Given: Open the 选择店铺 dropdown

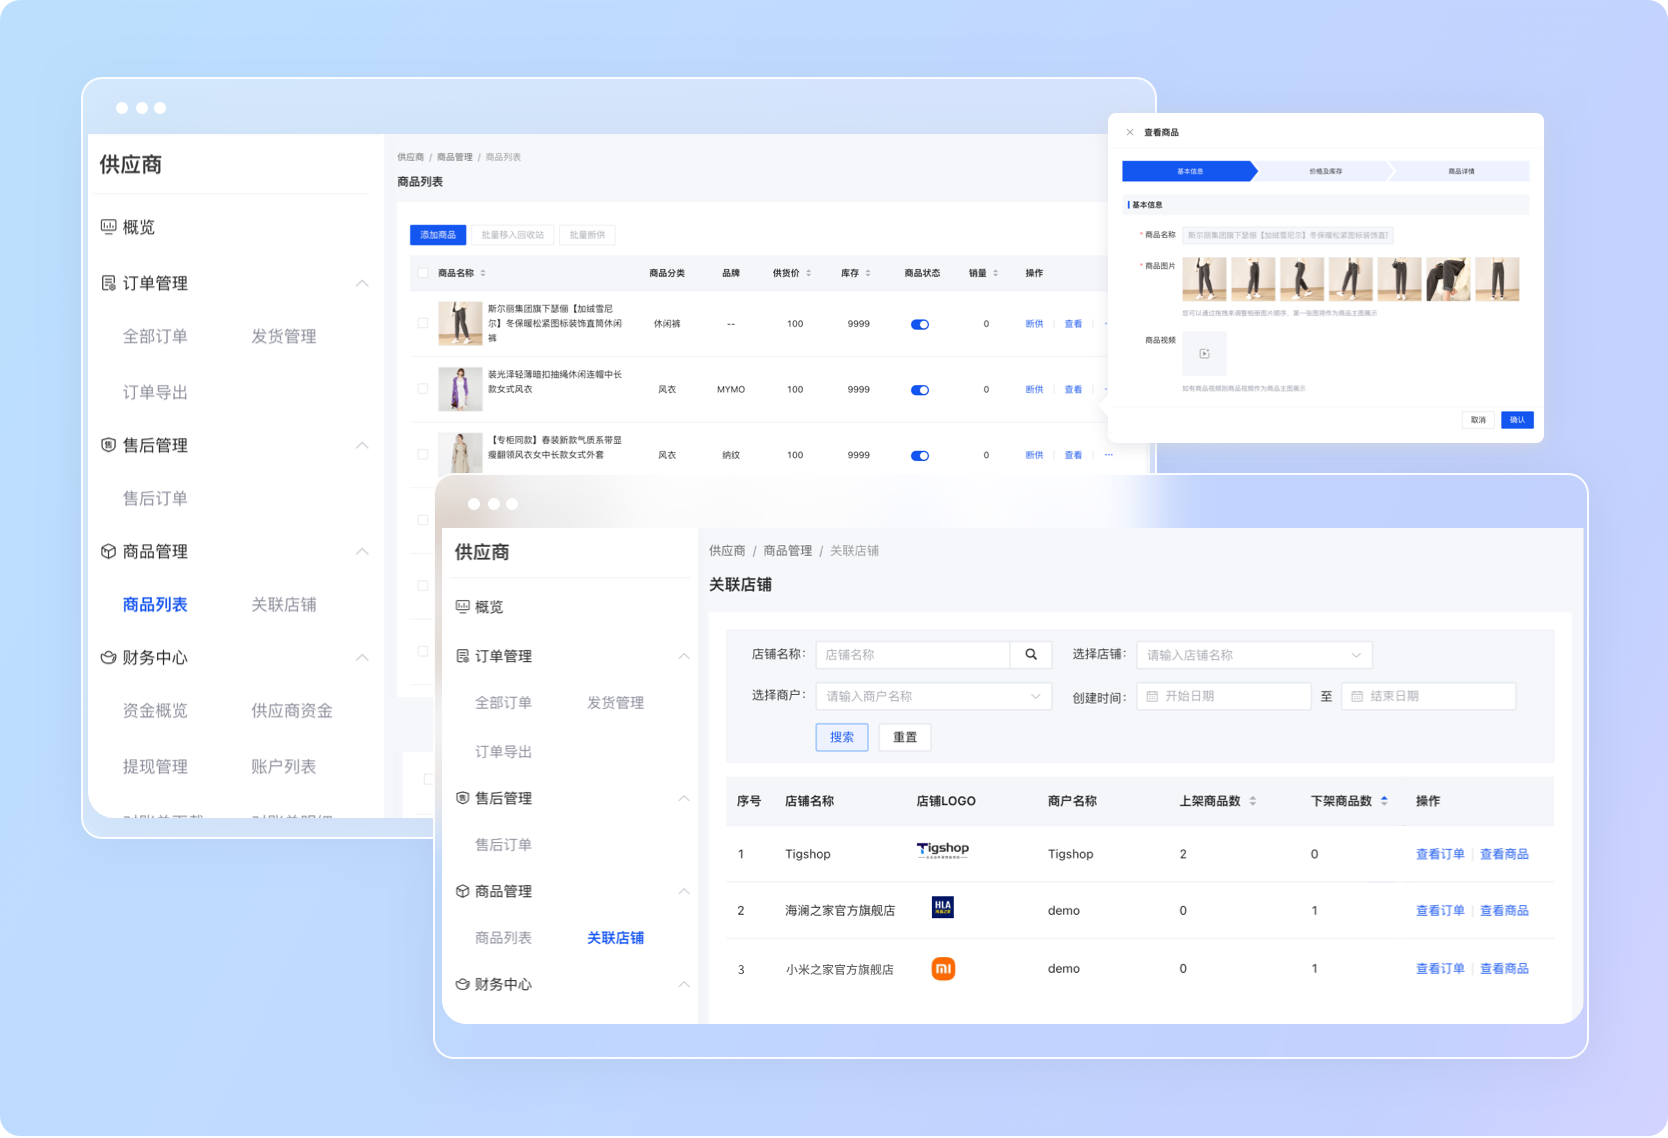Looking at the screenshot, I should (x=1254, y=655).
